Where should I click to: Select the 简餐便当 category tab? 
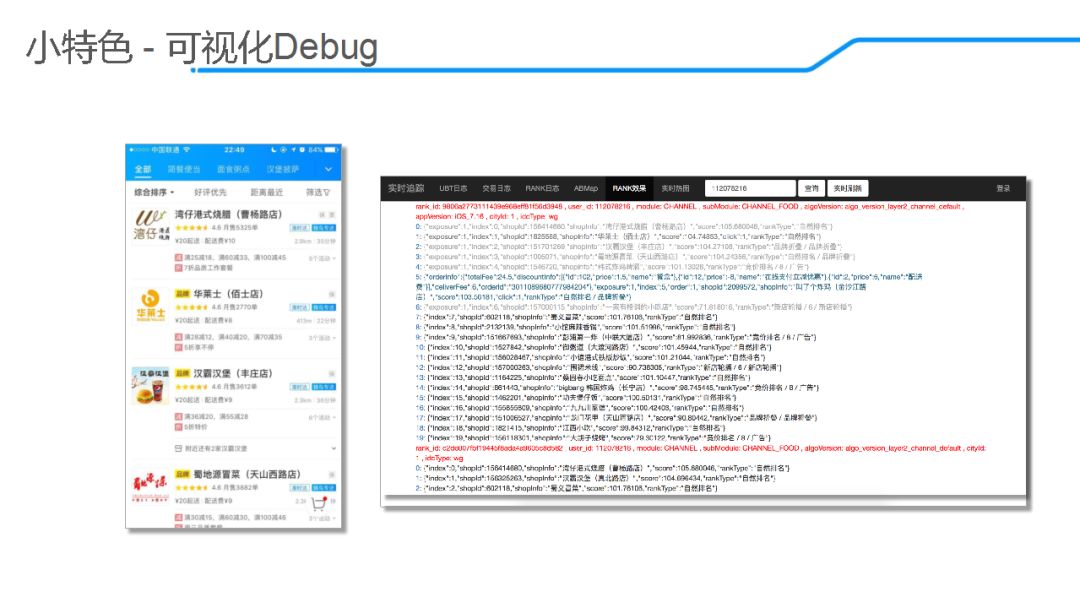pyautogui.click(x=184, y=169)
